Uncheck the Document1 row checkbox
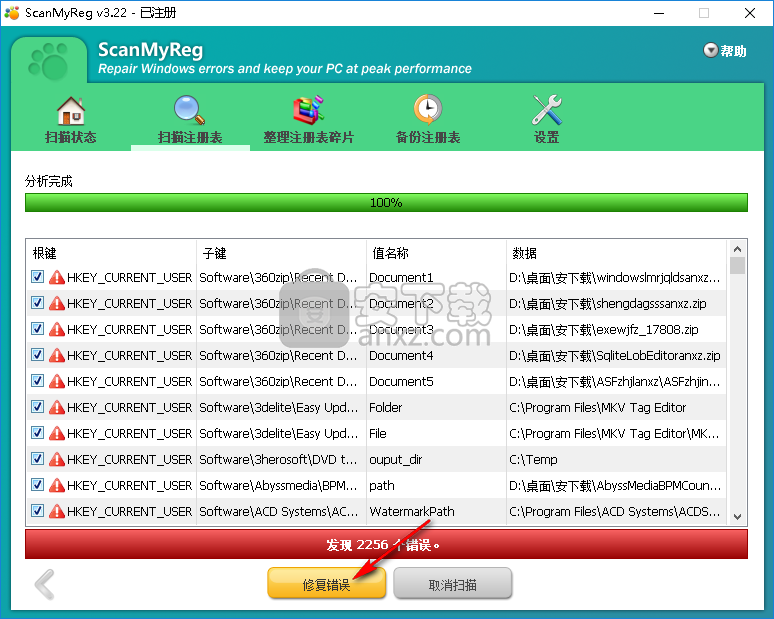The image size is (774, 619). [x=38, y=276]
